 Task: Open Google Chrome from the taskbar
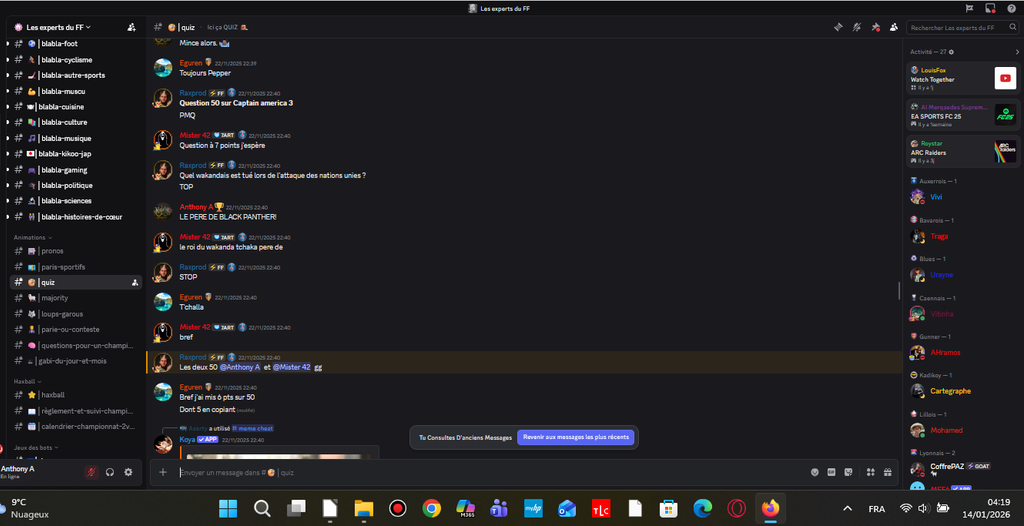(x=431, y=508)
